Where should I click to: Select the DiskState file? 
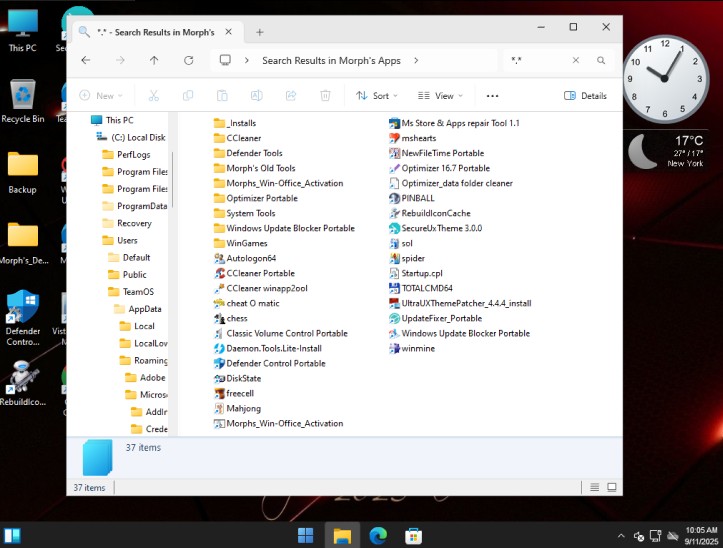click(x=237, y=378)
